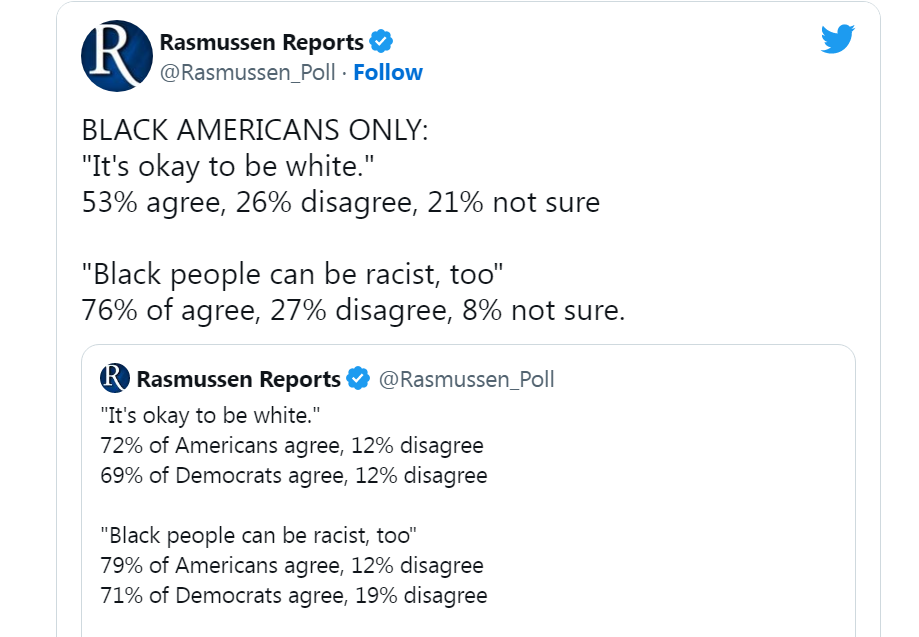Click the small R avatar in the quoted tweet
Image resolution: width=919 pixels, height=637 pixels.
click(115, 378)
